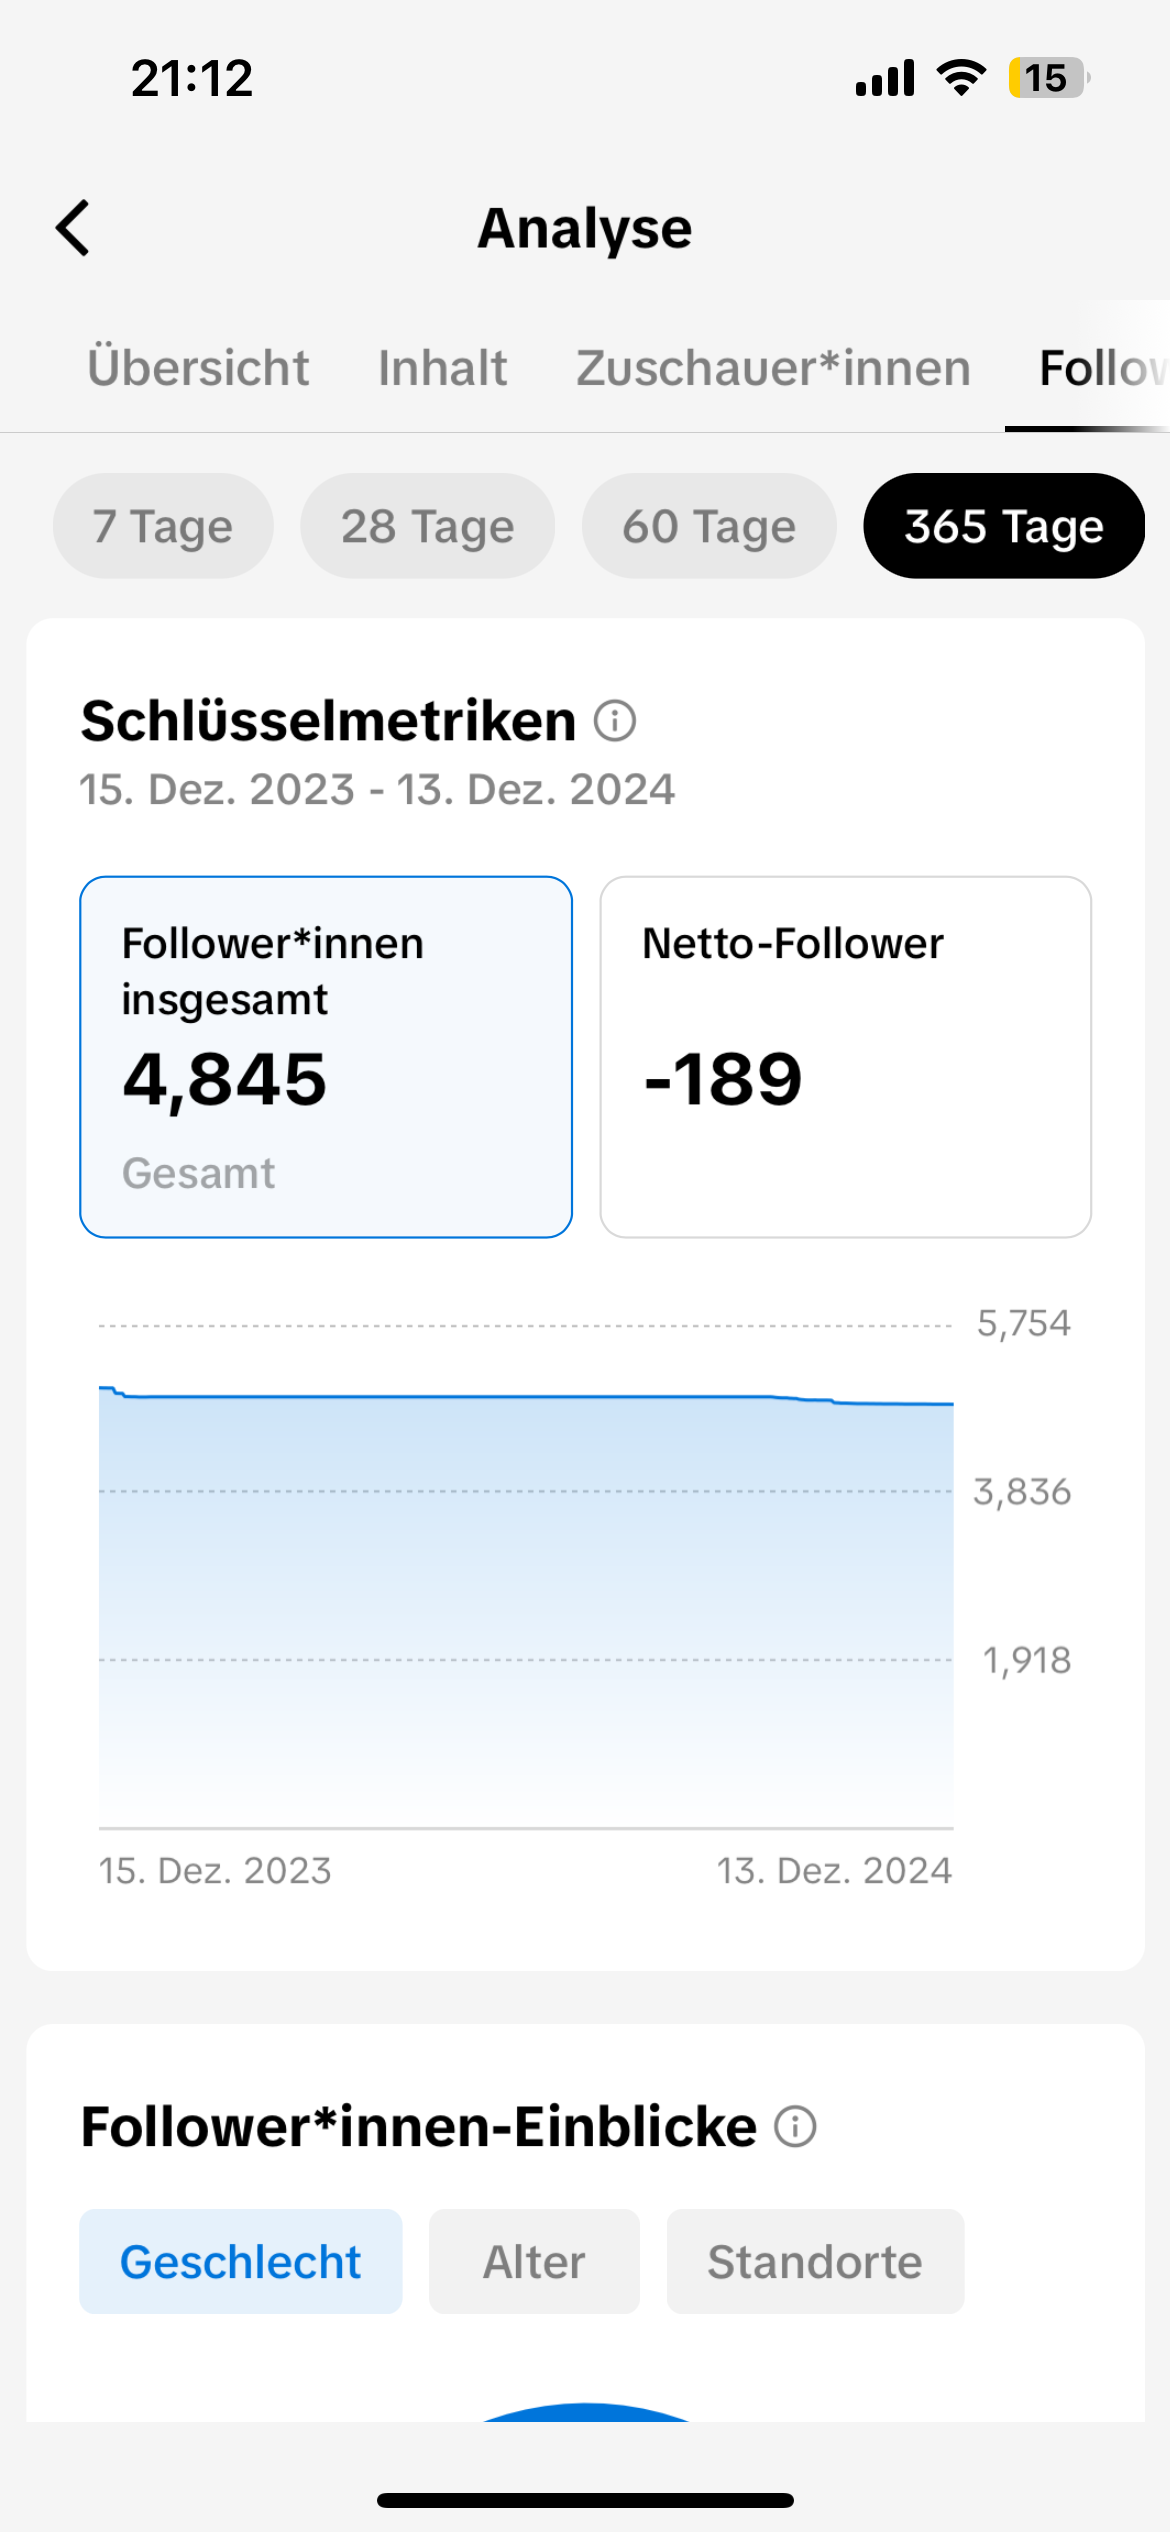Tap the blue follower chart line
This screenshot has width=1170, height=2532.
pos(526,1396)
